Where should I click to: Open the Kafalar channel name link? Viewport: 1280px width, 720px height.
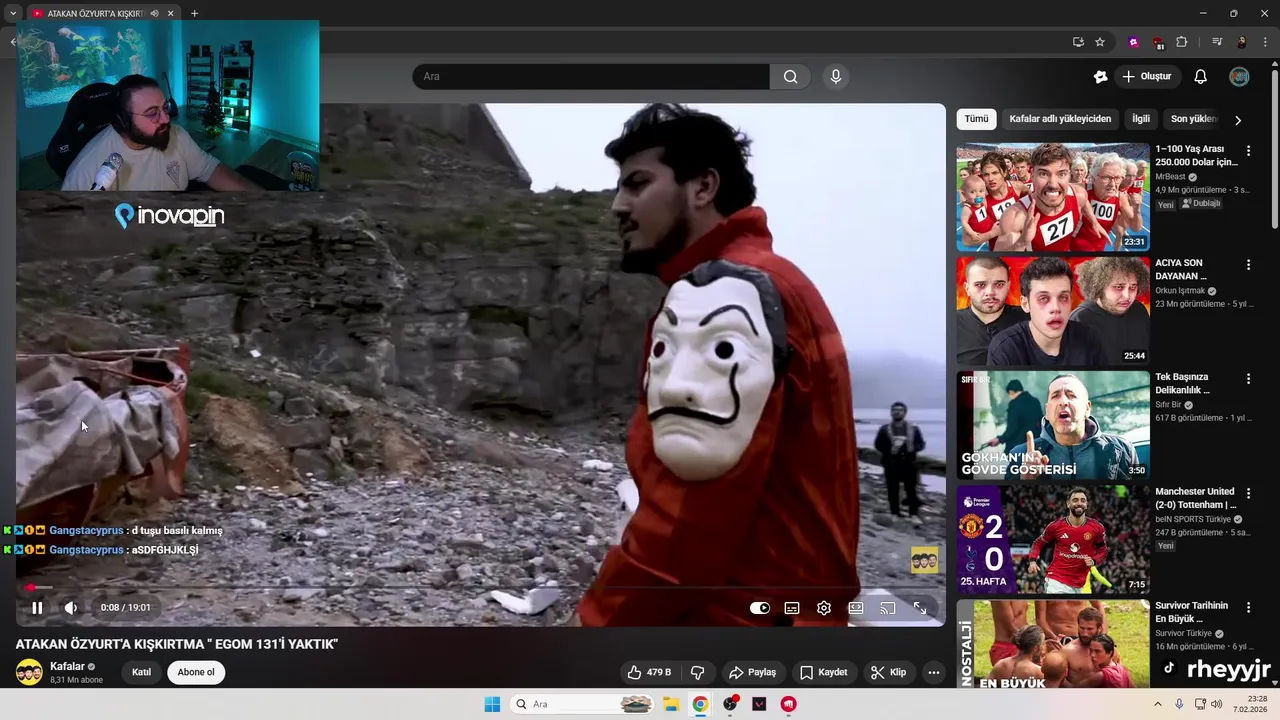[67, 667]
